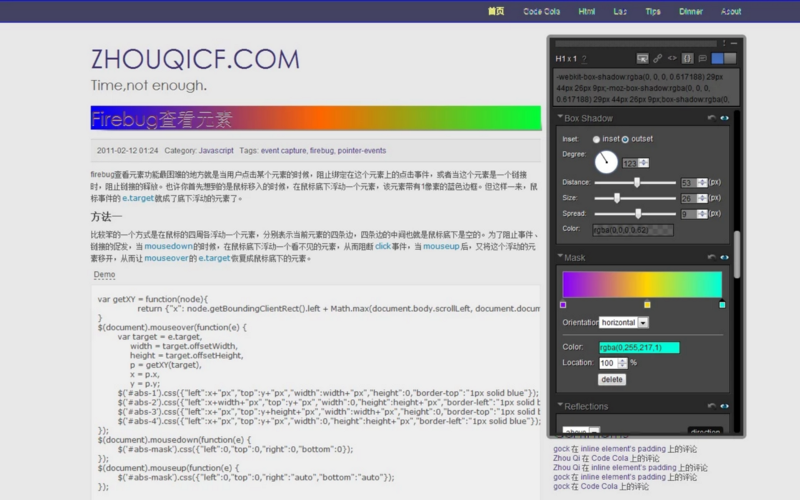The width and height of the screenshot is (800, 500).
Task: Click the Degree value stepper showing 123
Action: point(635,163)
